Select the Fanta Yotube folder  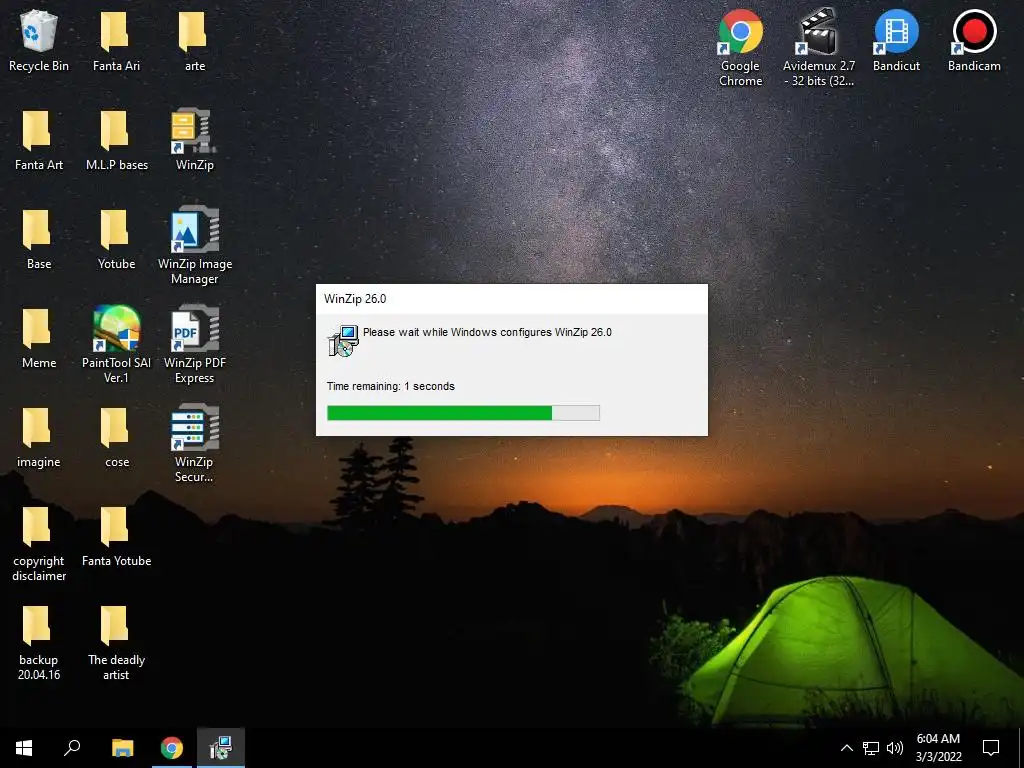point(116,537)
